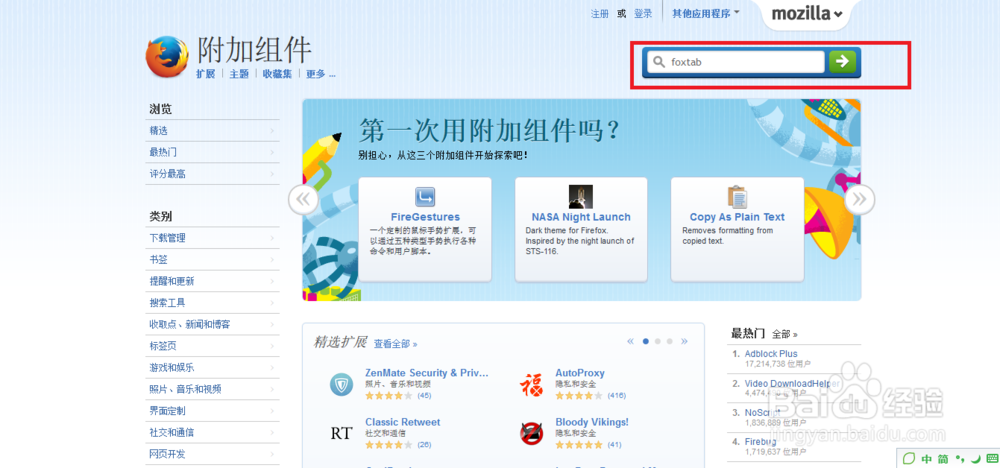Click the IME 中 language mode indicator

[x=926, y=458]
